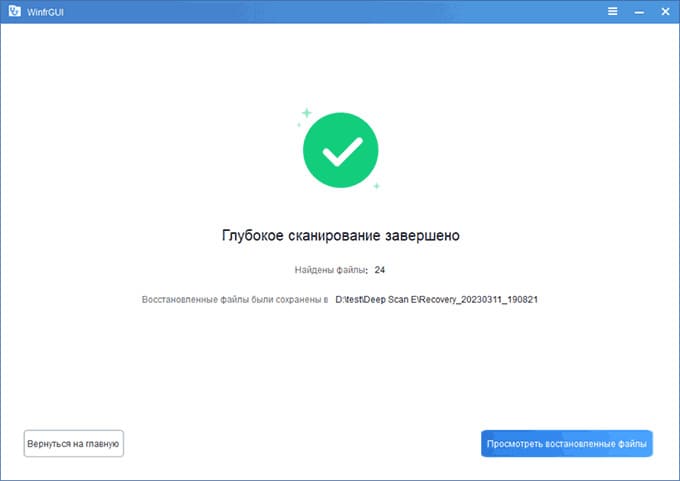Click the 'Найдены файлы:' label
This screenshot has width=680, height=481.
tap(331, 270)
